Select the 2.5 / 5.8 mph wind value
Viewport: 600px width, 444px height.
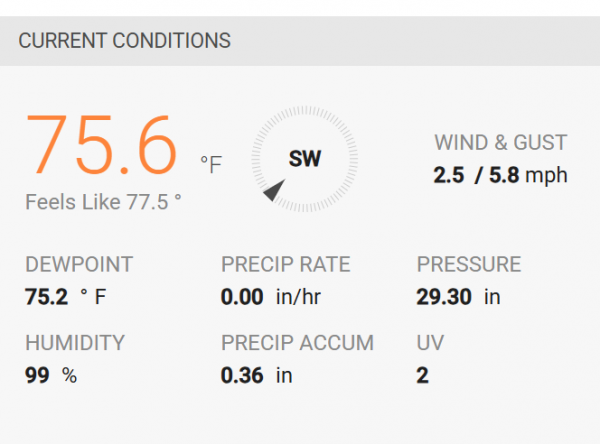coord(500,175)
